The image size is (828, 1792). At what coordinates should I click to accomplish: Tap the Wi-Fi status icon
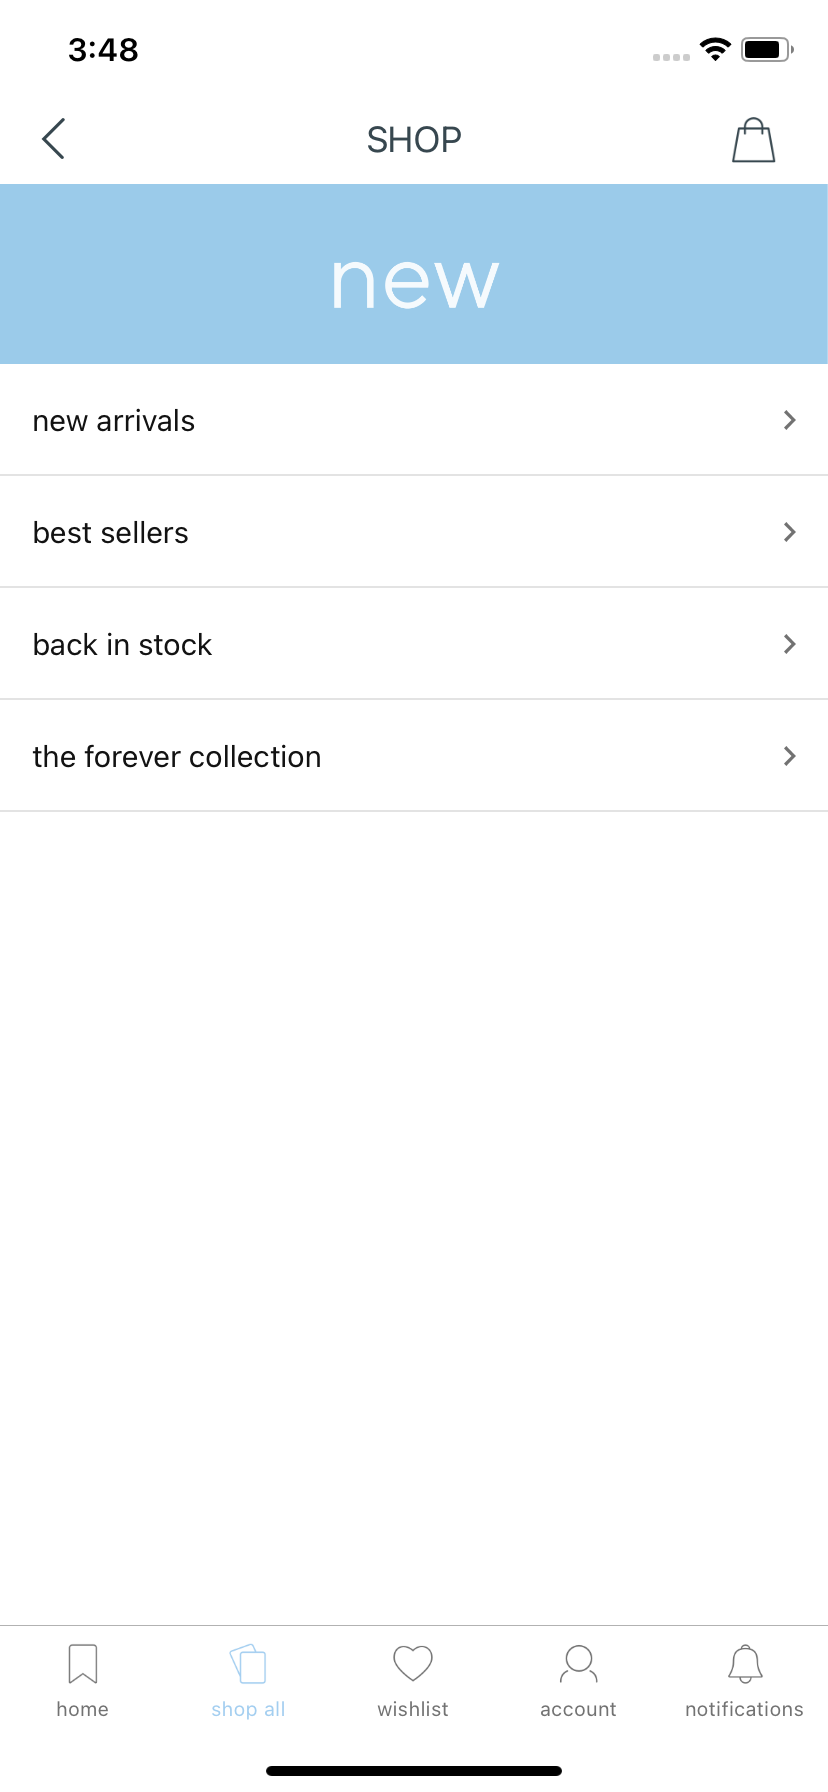715,49
